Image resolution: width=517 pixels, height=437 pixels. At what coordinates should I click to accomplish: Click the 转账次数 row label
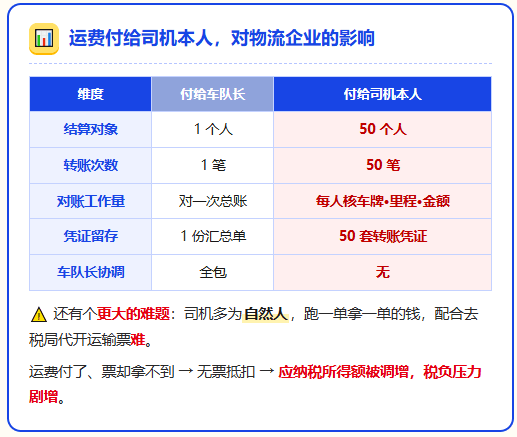90,165
